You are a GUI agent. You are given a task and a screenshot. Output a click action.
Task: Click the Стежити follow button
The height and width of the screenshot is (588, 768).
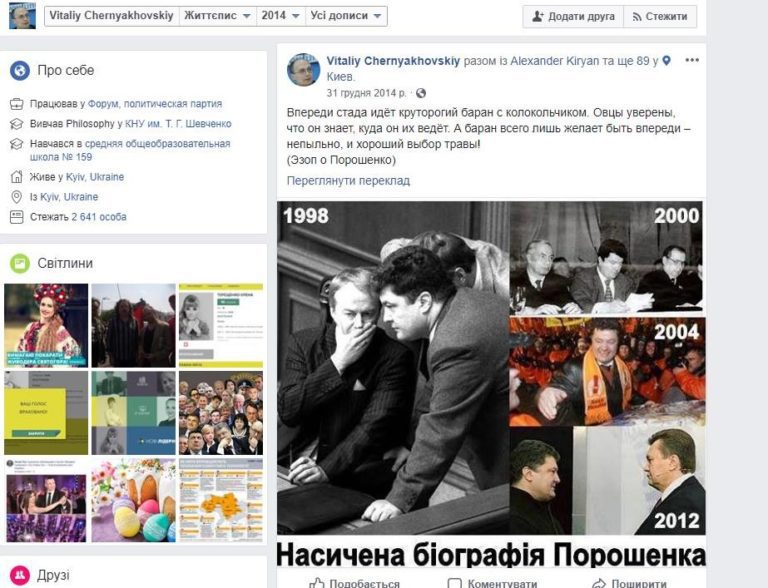(660, 17)
